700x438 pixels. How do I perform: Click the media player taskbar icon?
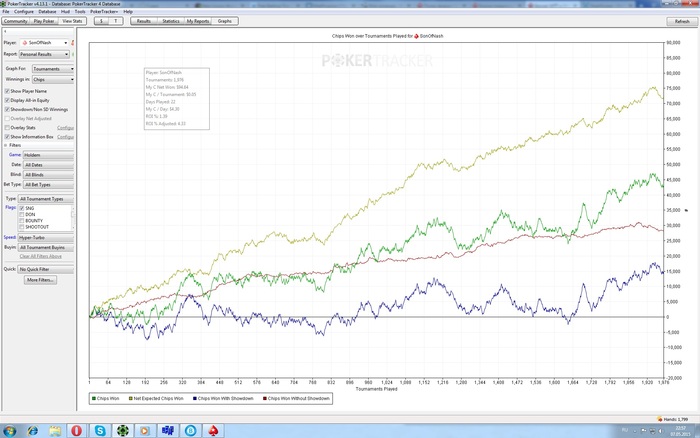pos(145,431)
